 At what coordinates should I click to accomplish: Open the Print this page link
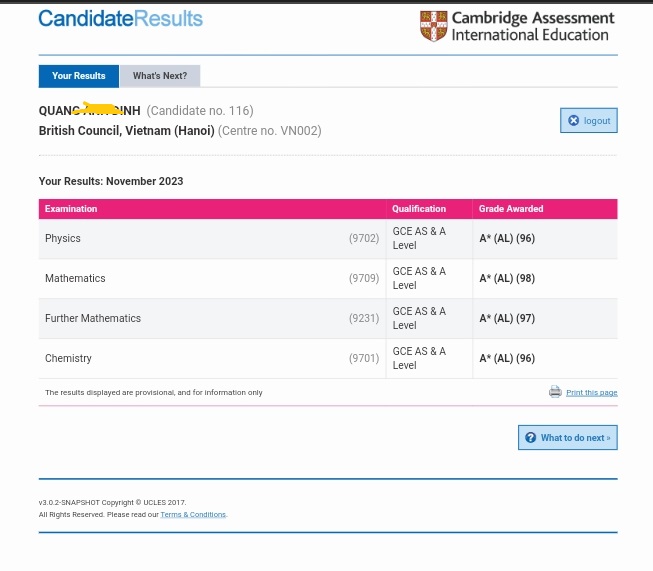point(591,393)
